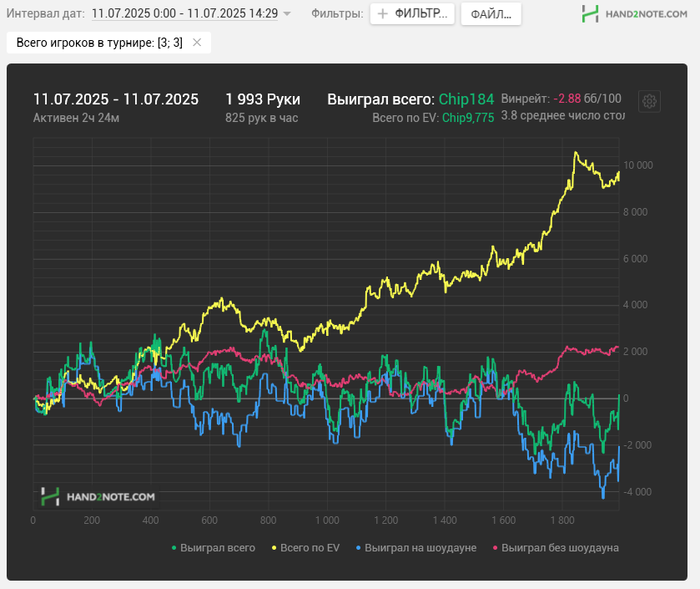700x589 pixels.
Task: Click the -2.88 winrate value
Action: click(567, 99)
